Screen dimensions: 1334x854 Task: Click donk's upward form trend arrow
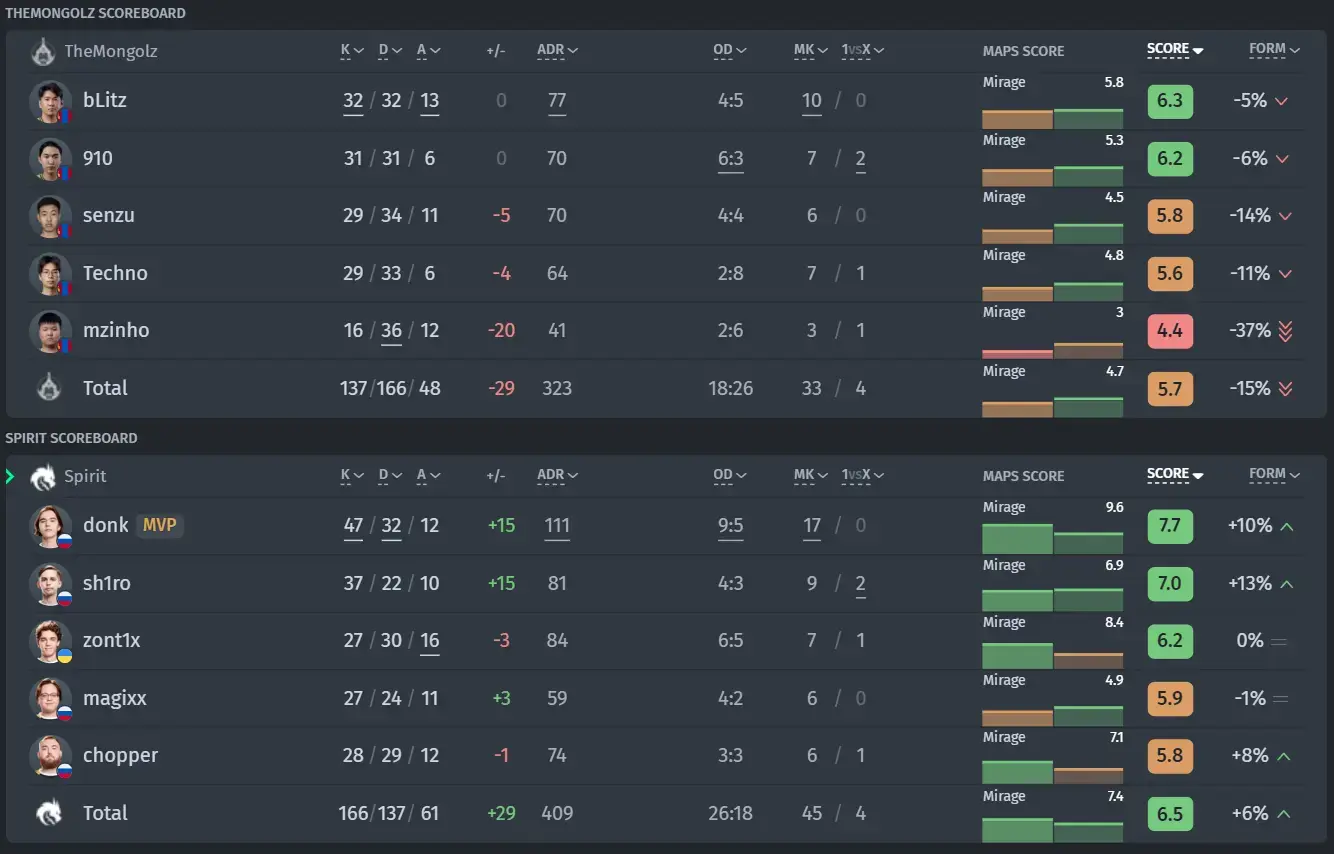pos(1287,526)
